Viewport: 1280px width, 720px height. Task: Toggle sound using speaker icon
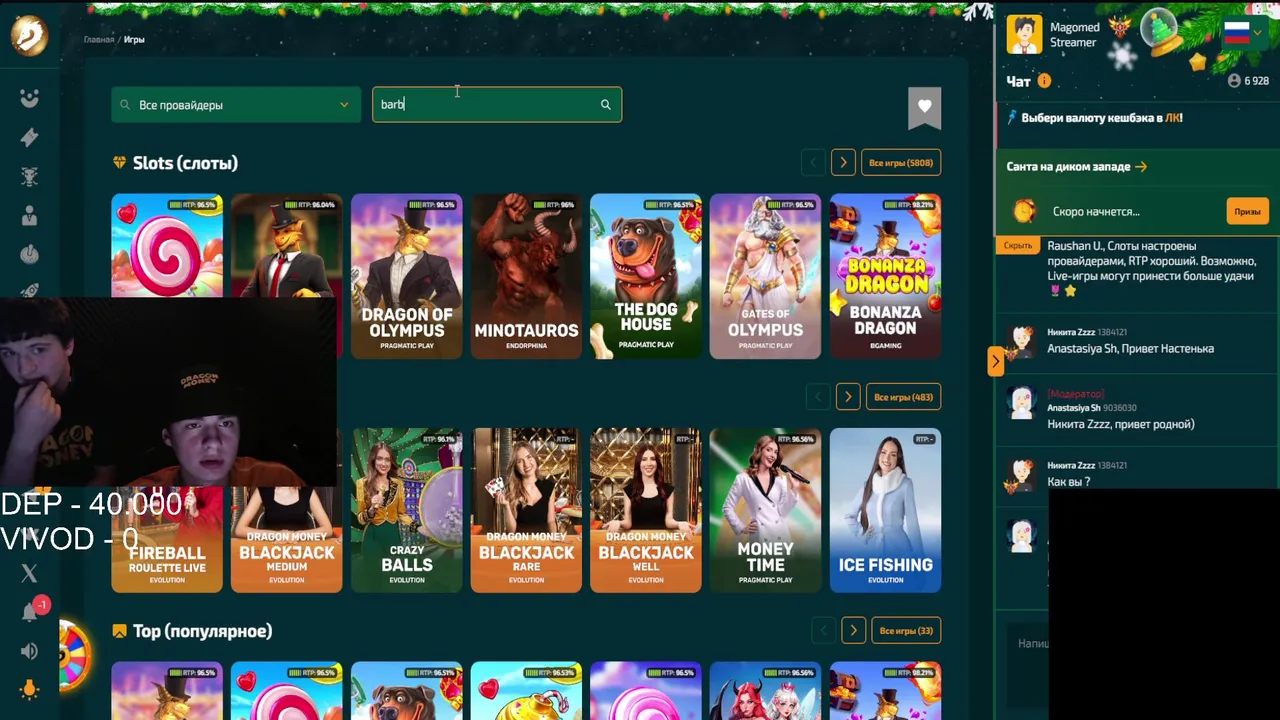pos(29,651)
